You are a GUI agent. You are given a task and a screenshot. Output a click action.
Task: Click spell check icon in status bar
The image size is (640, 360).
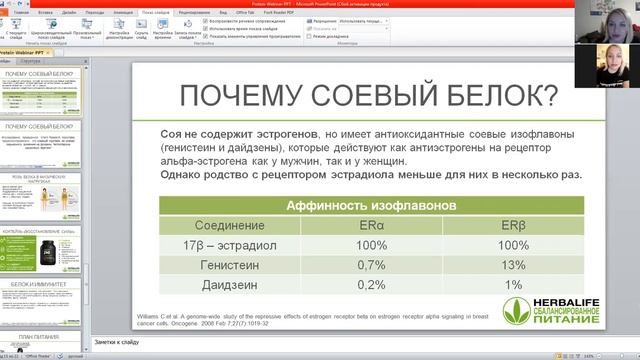tap(60, 356)
